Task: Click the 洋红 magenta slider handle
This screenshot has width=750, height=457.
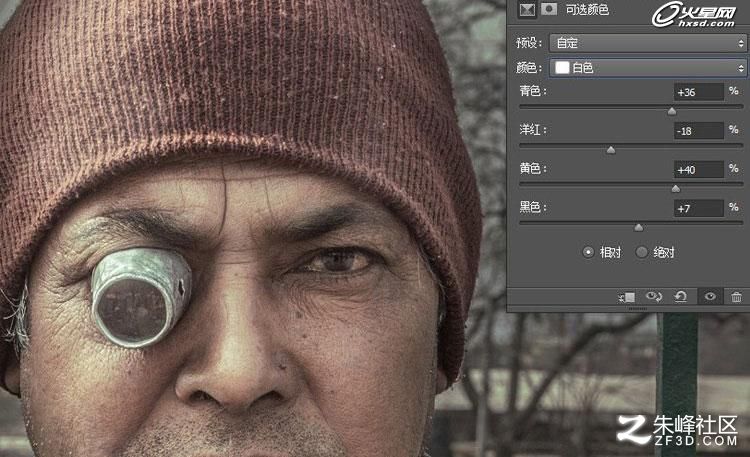Action: (611, 150)
